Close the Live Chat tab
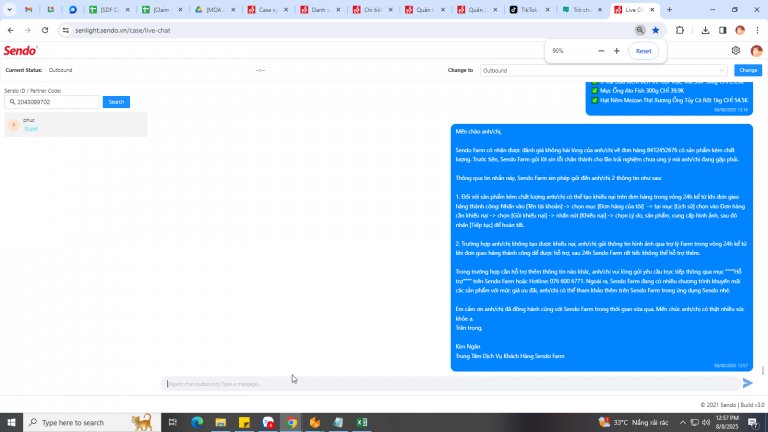768x432 pixels. point(652,10)
